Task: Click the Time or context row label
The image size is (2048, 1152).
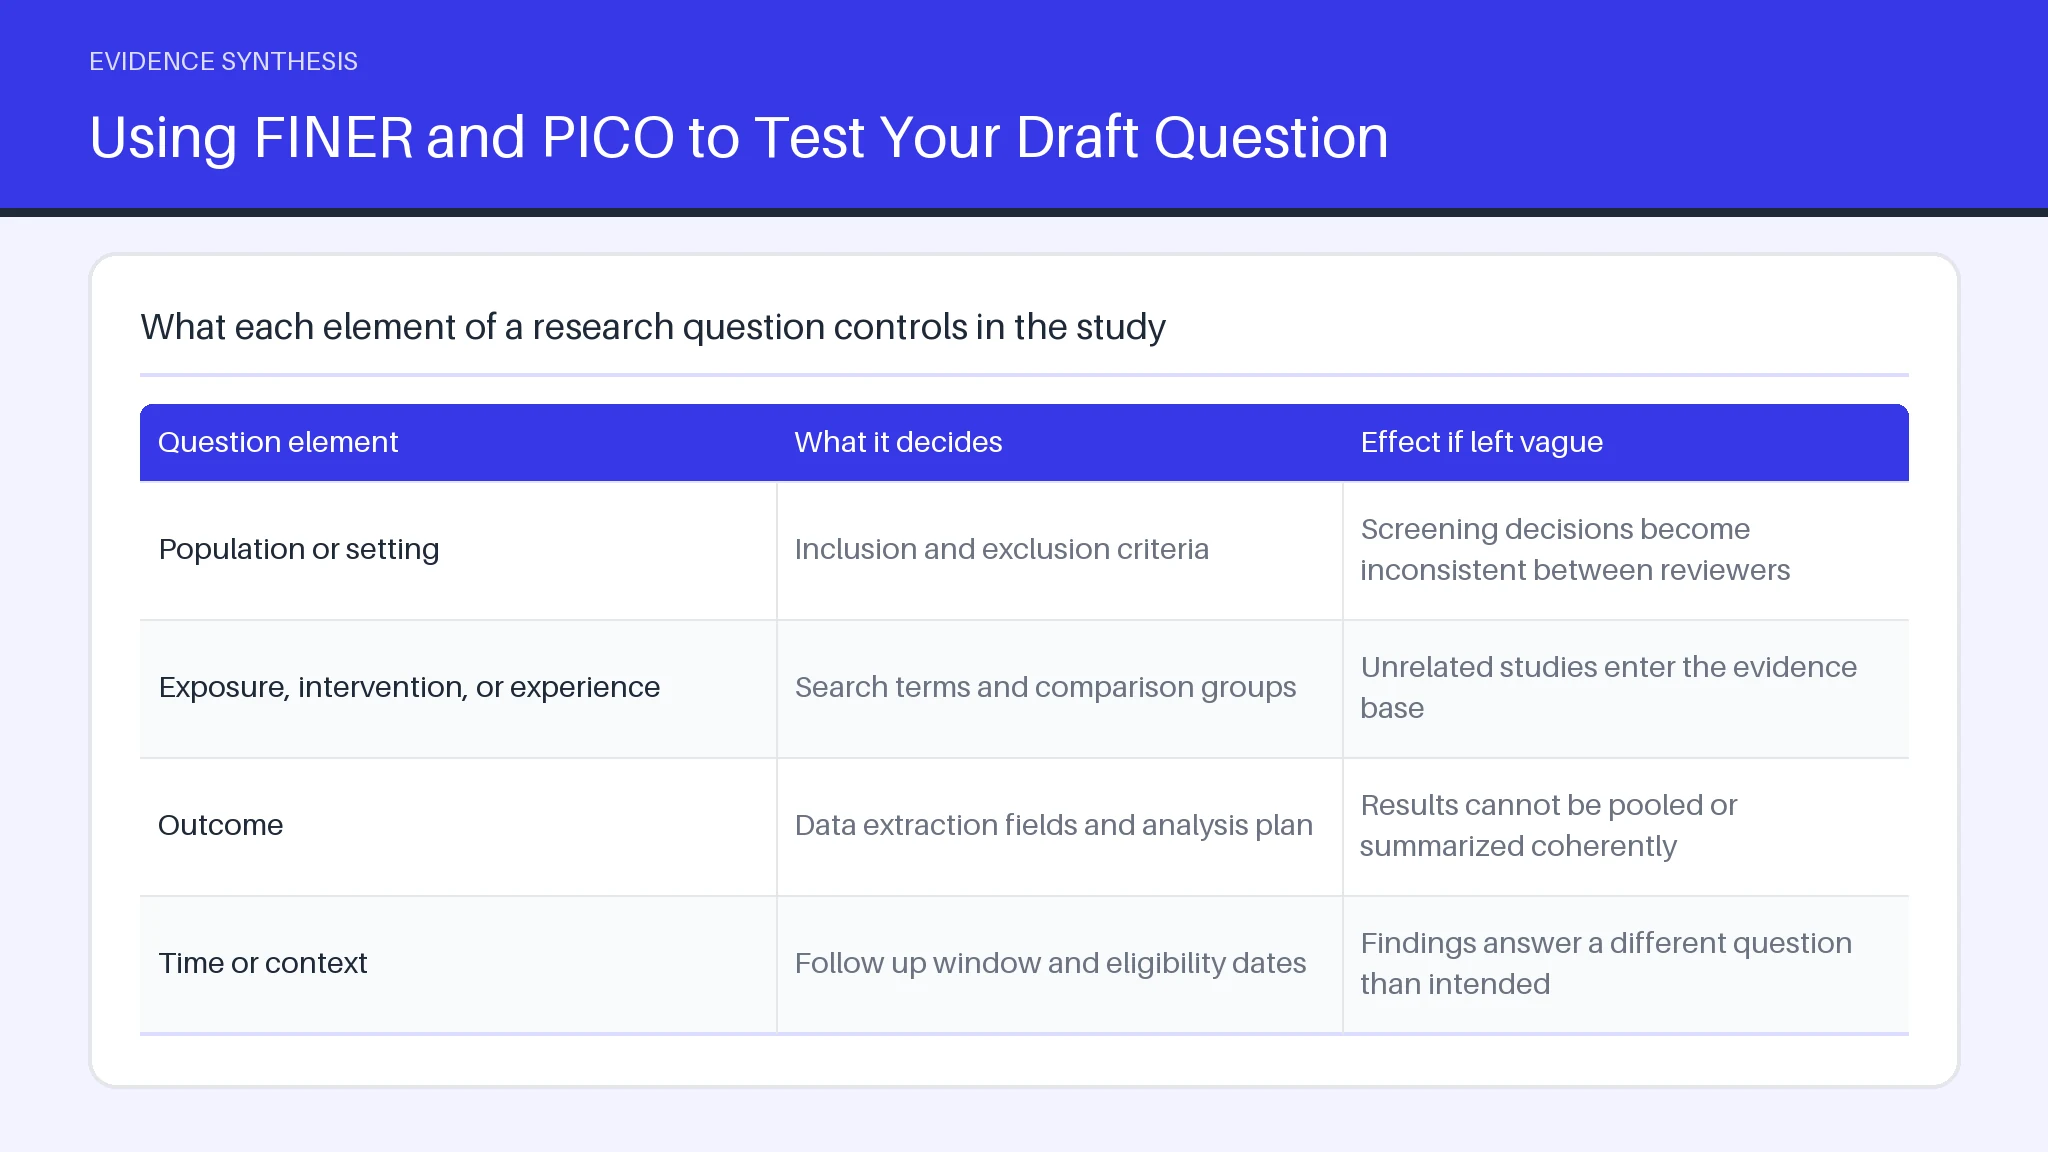Action: [x=263, y=963]
